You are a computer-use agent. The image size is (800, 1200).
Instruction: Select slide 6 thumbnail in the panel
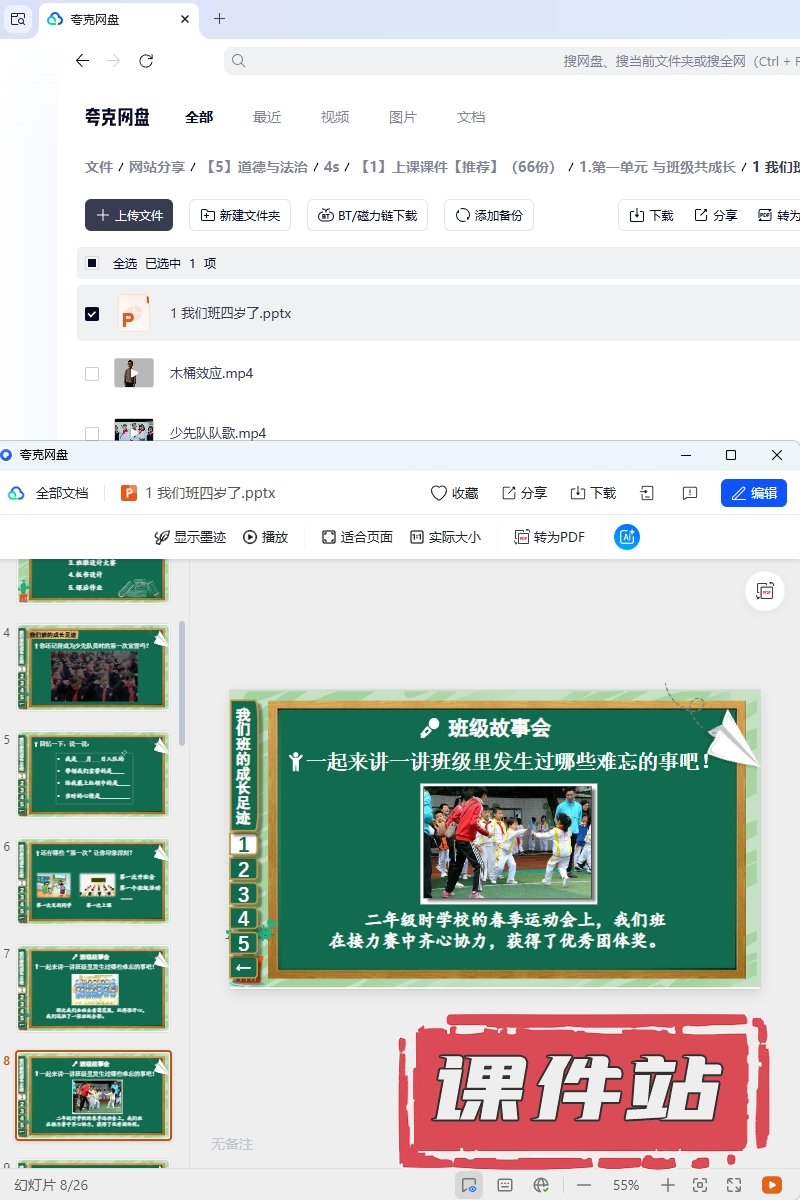[94, 881]
